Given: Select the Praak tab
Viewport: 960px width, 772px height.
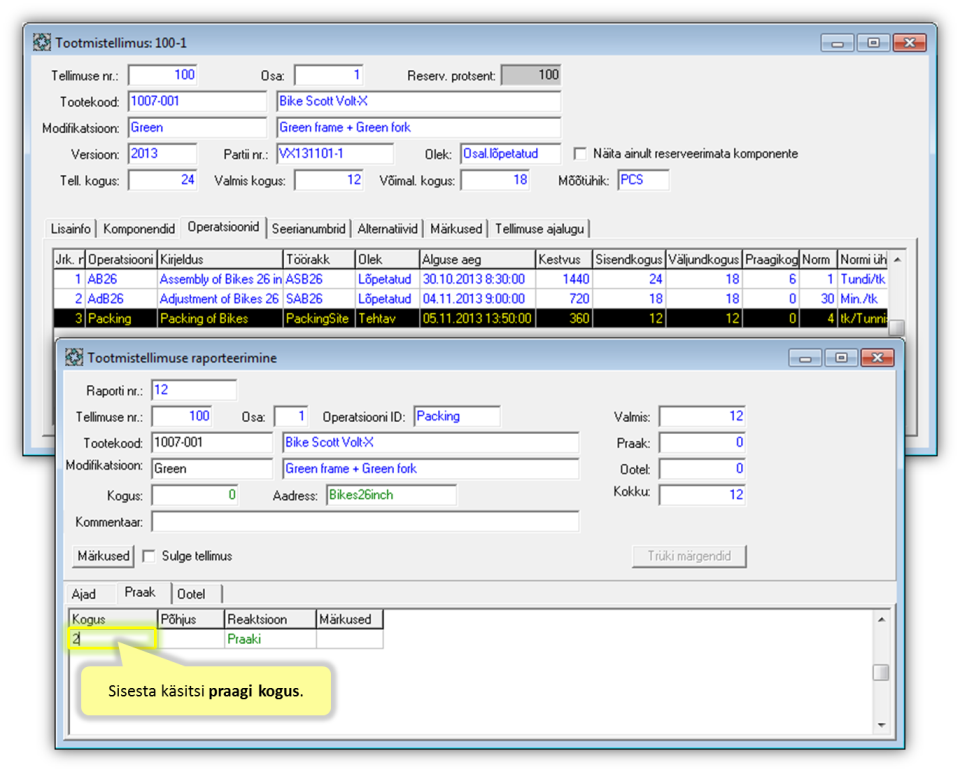Looking at the screenshot, I should tap(140, 592).
